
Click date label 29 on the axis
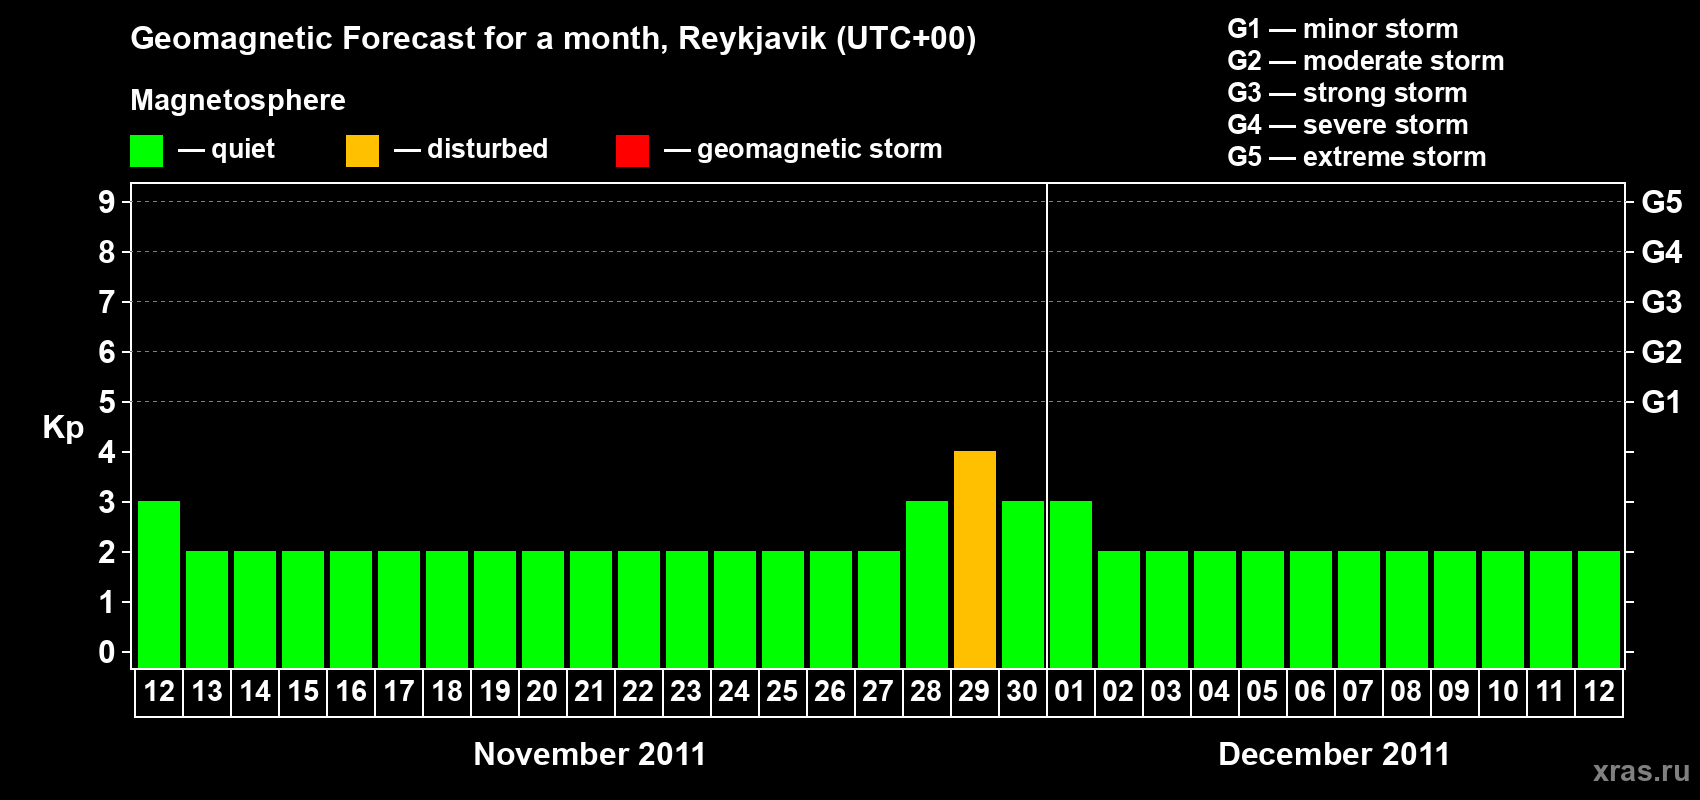tap(974, 692)
